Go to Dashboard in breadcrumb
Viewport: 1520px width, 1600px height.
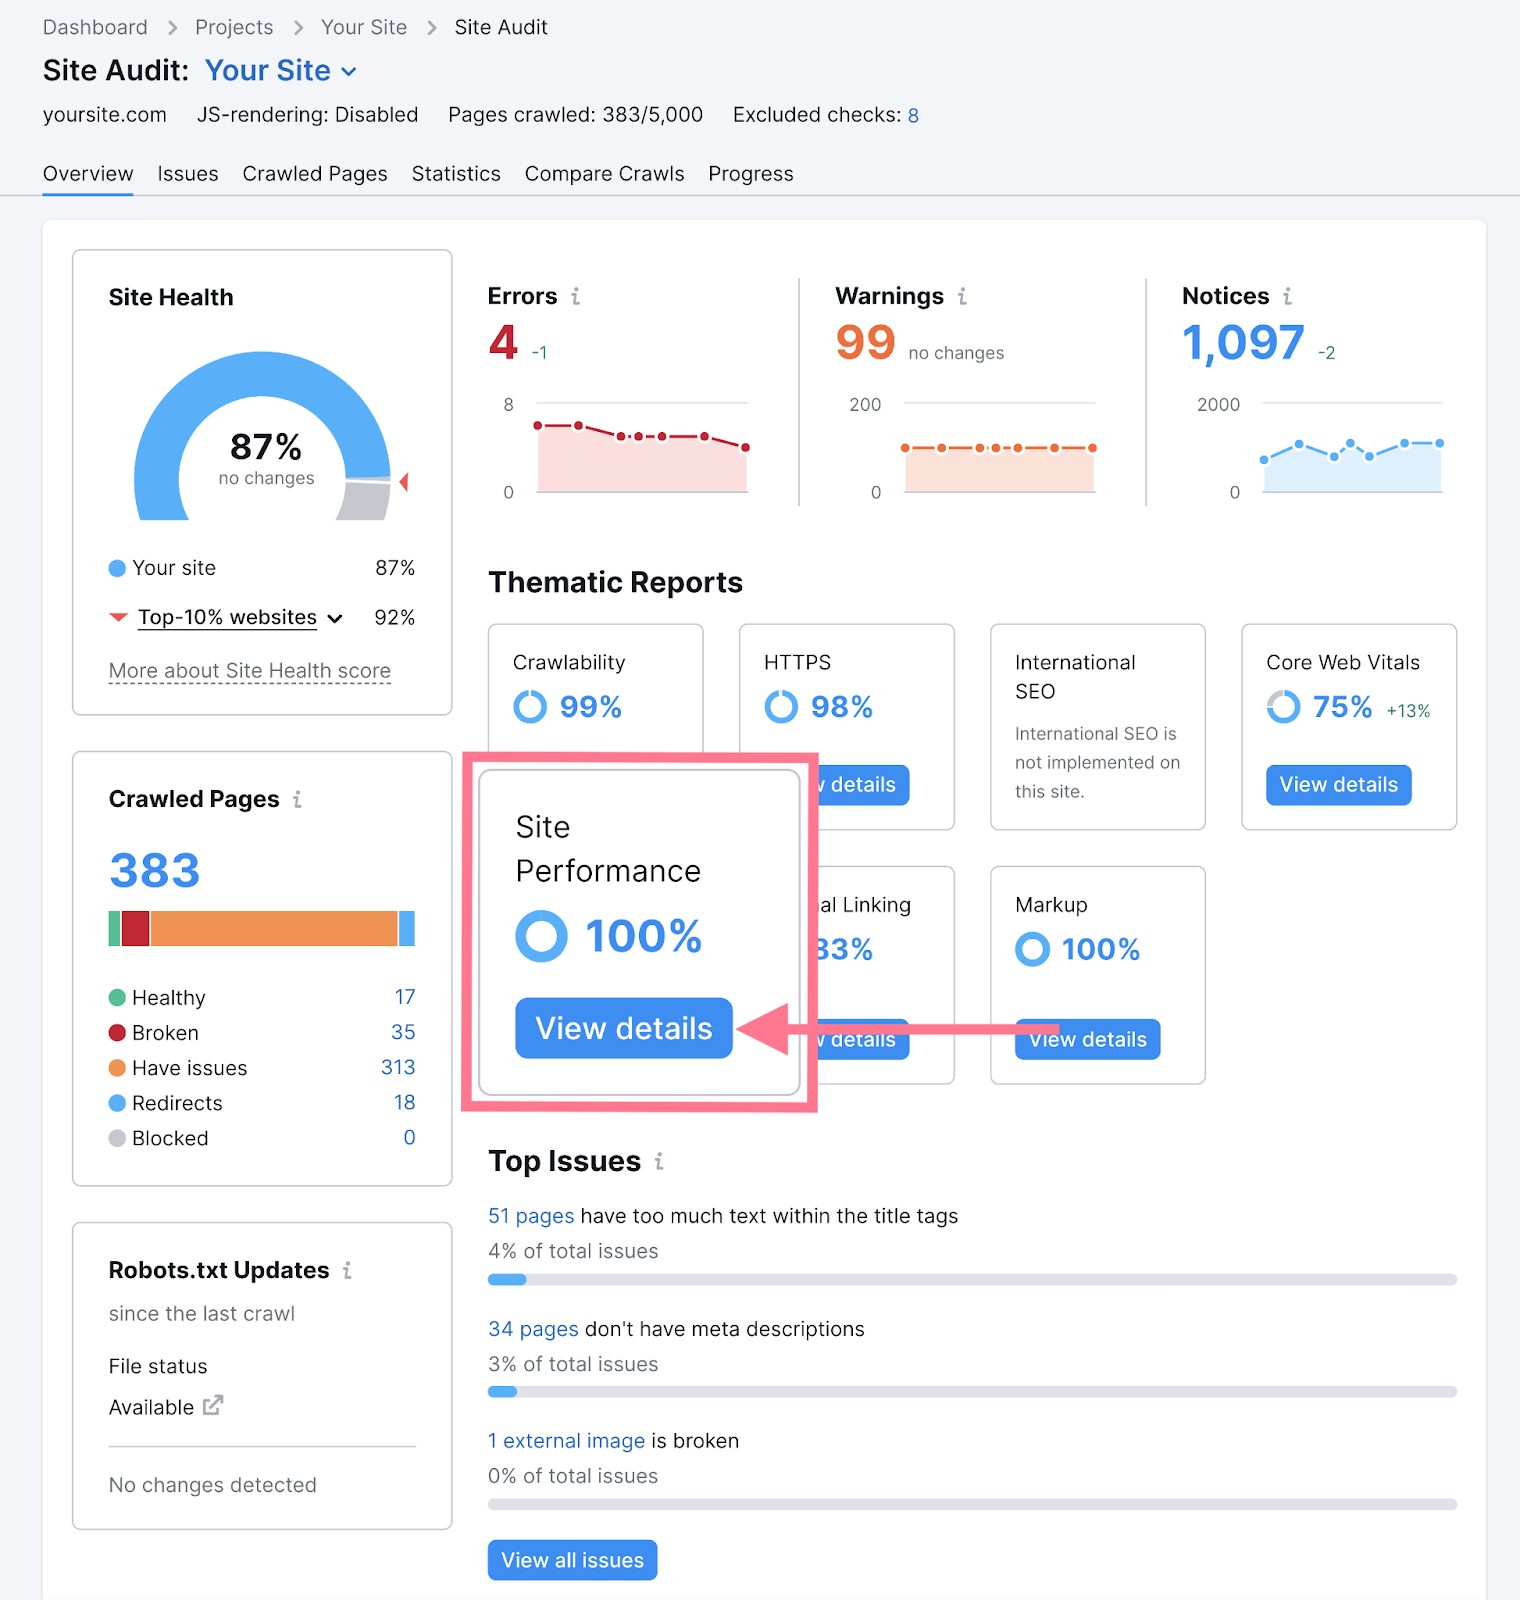(95, 27)
